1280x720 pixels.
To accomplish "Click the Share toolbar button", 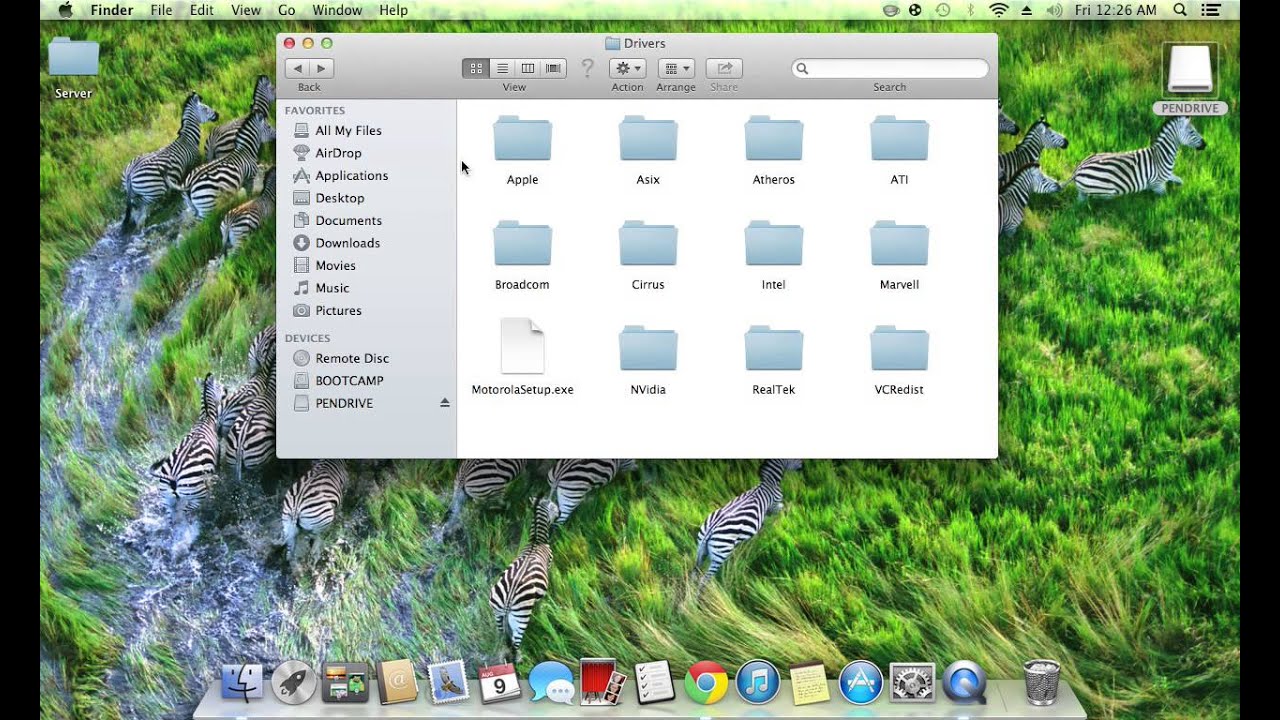I will tap(724, 68).
